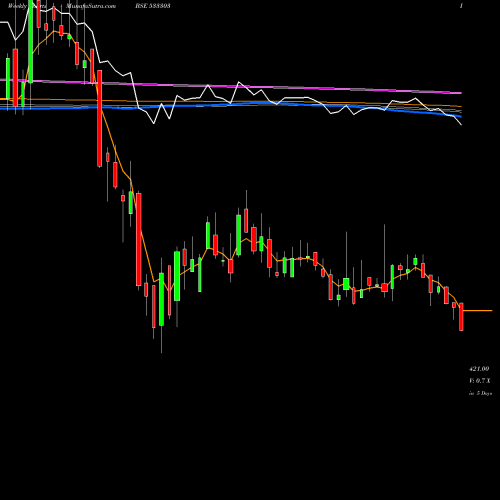Click the 'Weekly Charts' title label
The image size is (500, 500).
click(x=27, y=6)
